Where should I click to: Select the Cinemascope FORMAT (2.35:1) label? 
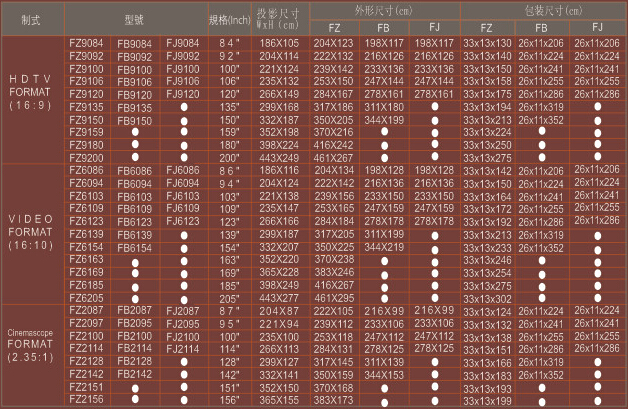30,345
